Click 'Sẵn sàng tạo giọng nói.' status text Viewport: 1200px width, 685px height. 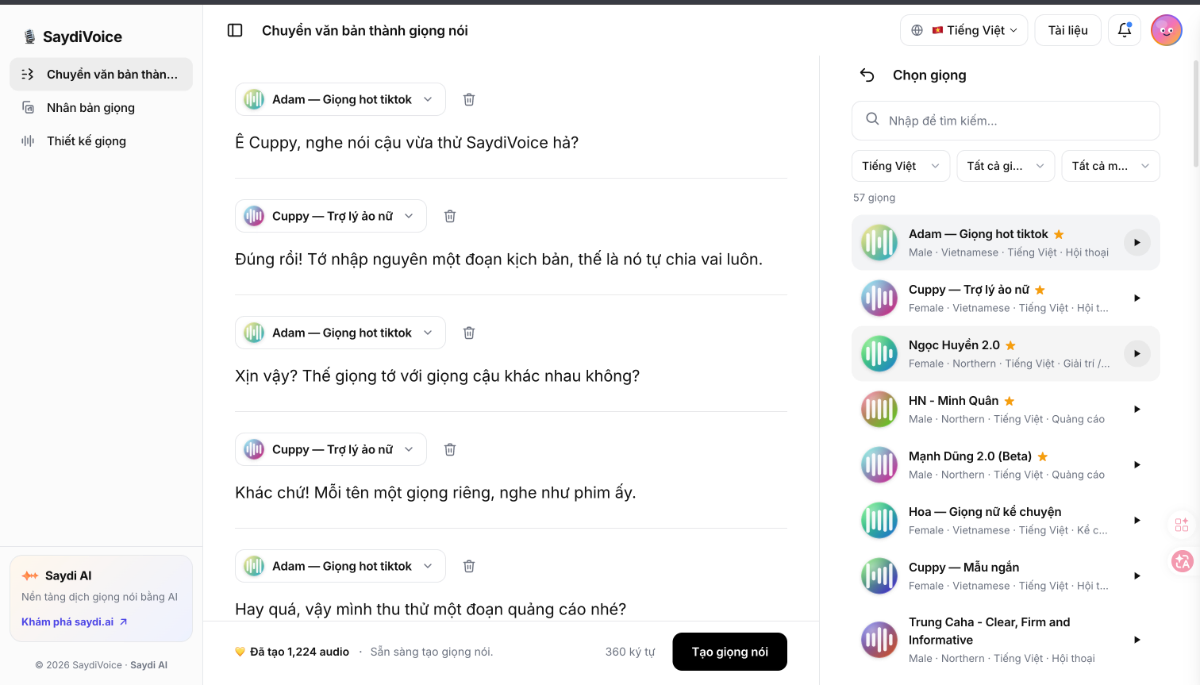click(x=432, y=652)
